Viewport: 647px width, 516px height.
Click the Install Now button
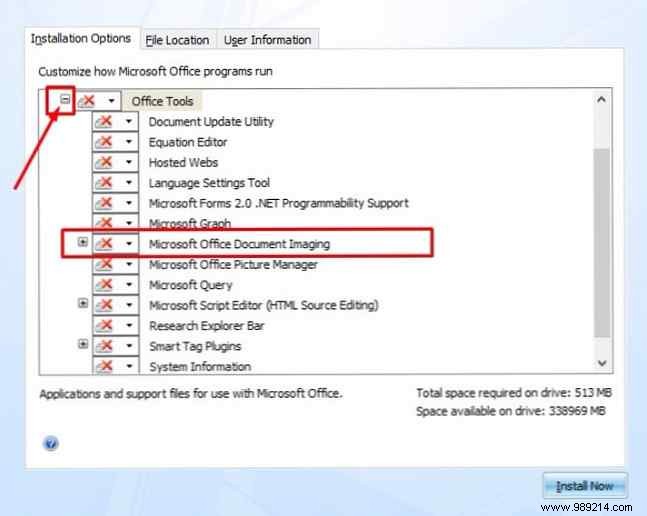585,486
